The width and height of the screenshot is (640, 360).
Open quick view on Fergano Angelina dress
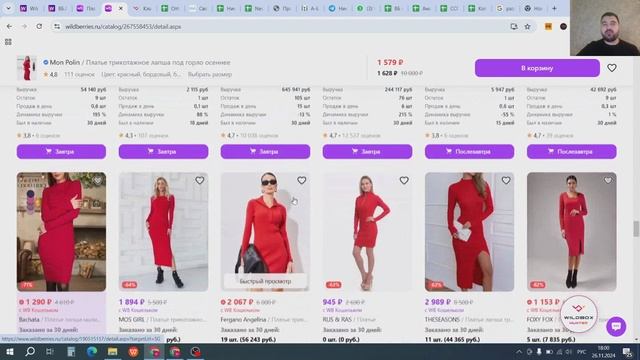click(x=265, y=281)
